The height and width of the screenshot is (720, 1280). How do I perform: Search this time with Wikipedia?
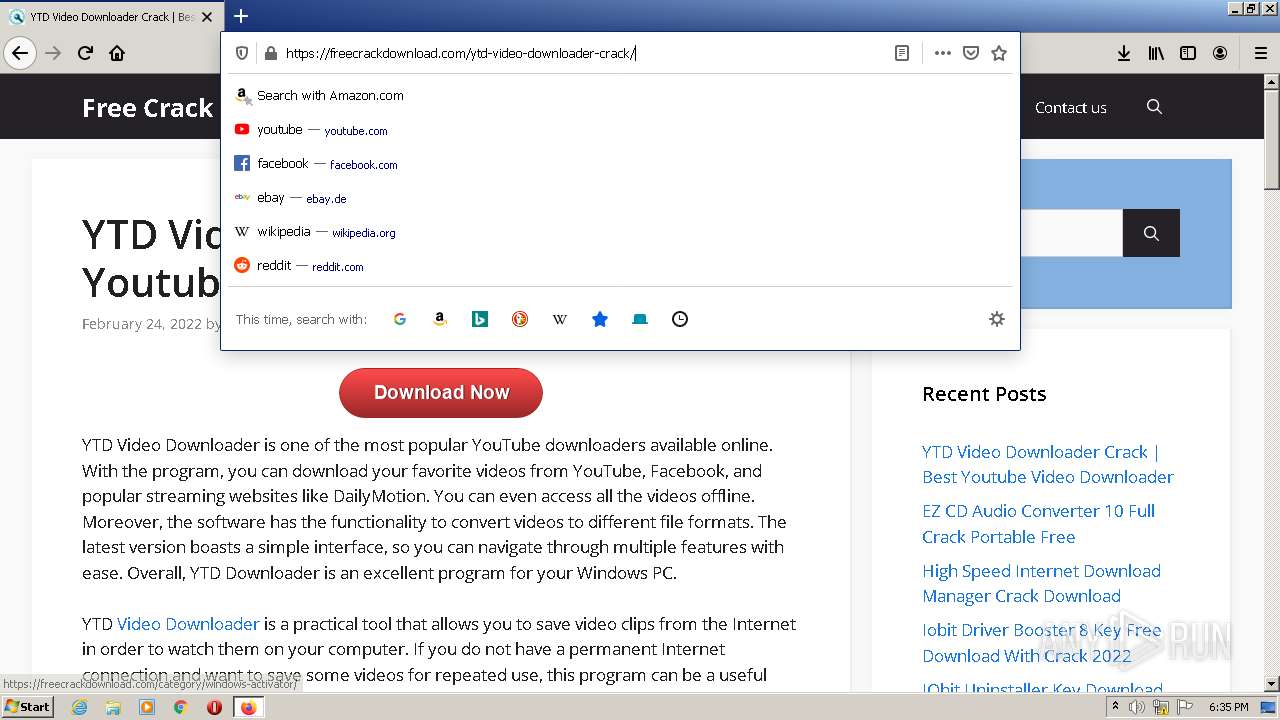click(x=560, y=319)
